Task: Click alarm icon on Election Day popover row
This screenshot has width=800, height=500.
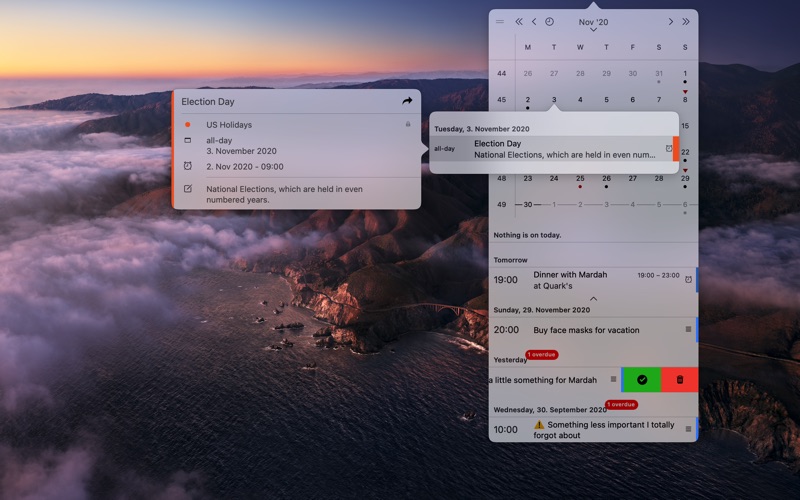Action: click(669, 148)
